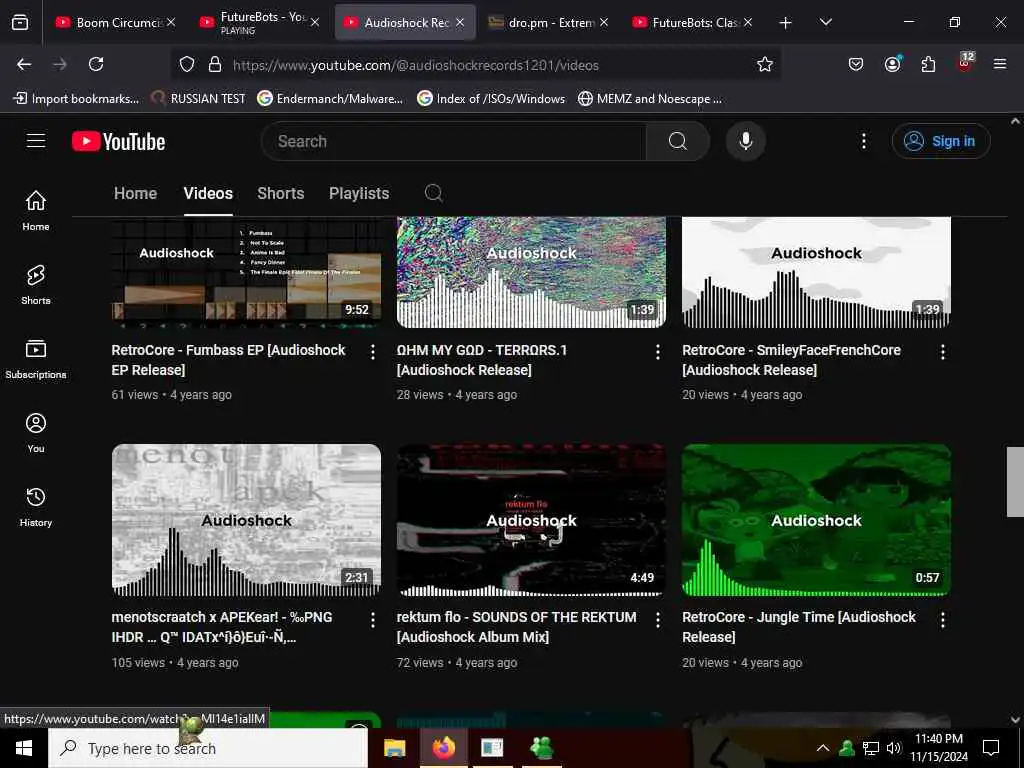Open the notification center icon
Image resolution: width=1024 pixels, height=768 pixels.
point(991,748)
